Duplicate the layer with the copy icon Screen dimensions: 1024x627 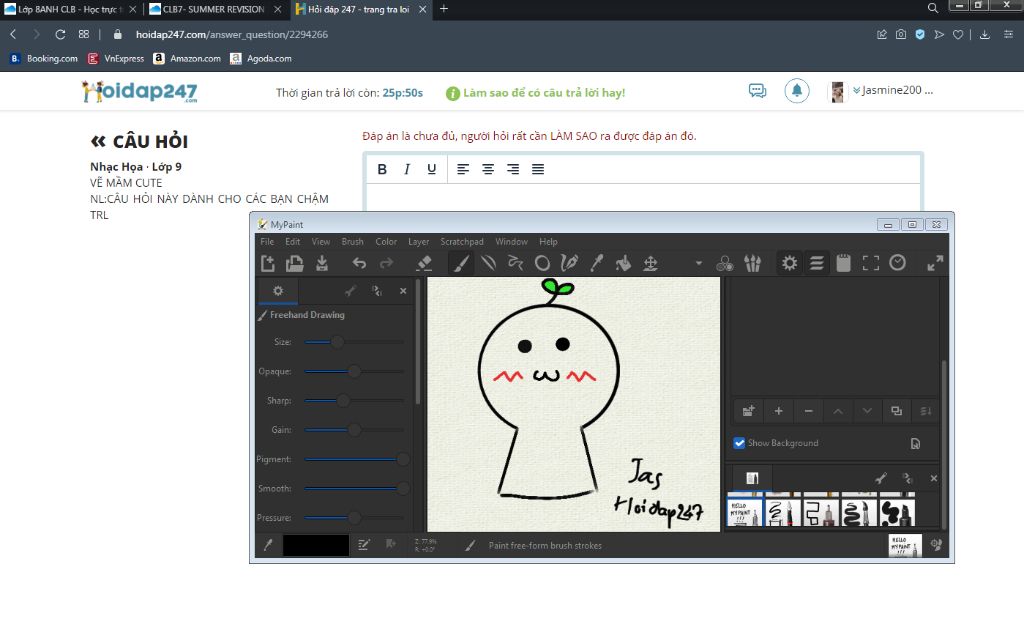click(x=897, y=411)
